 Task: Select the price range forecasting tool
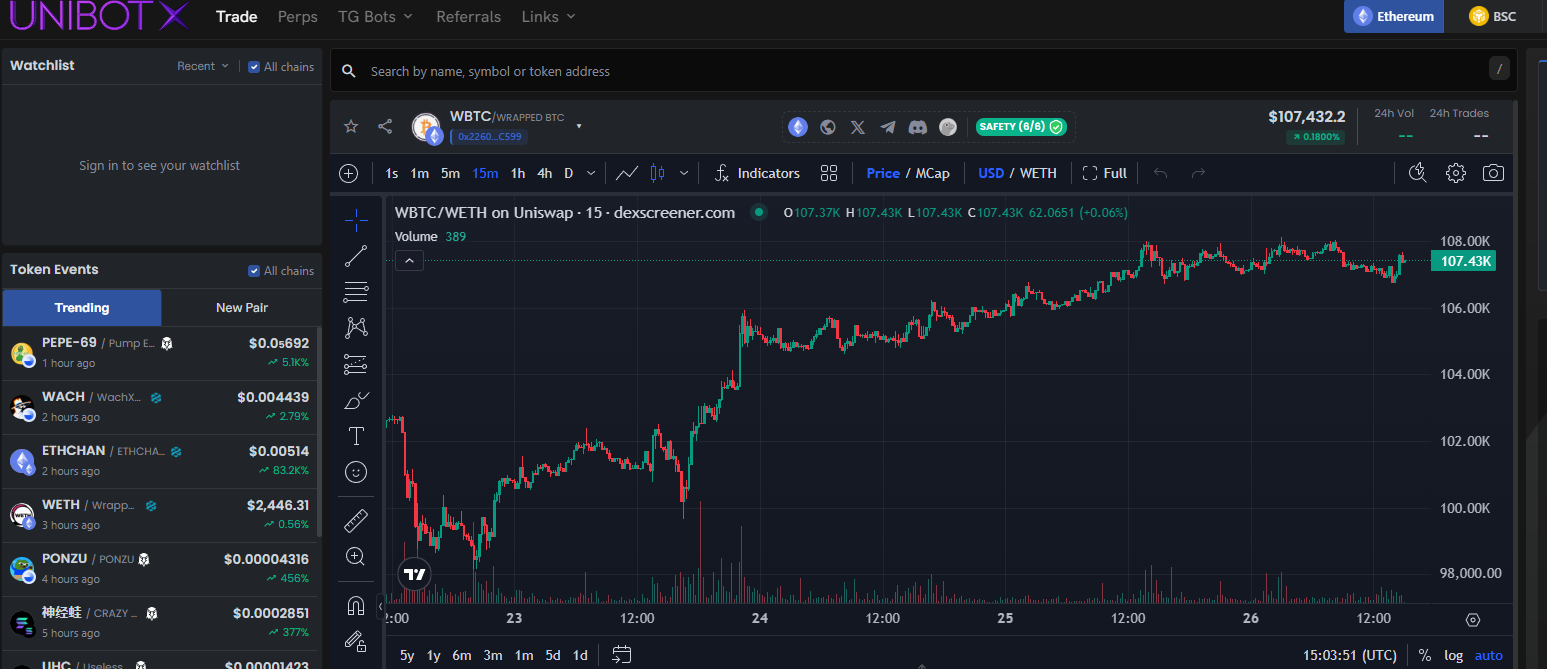pos(356,364)
